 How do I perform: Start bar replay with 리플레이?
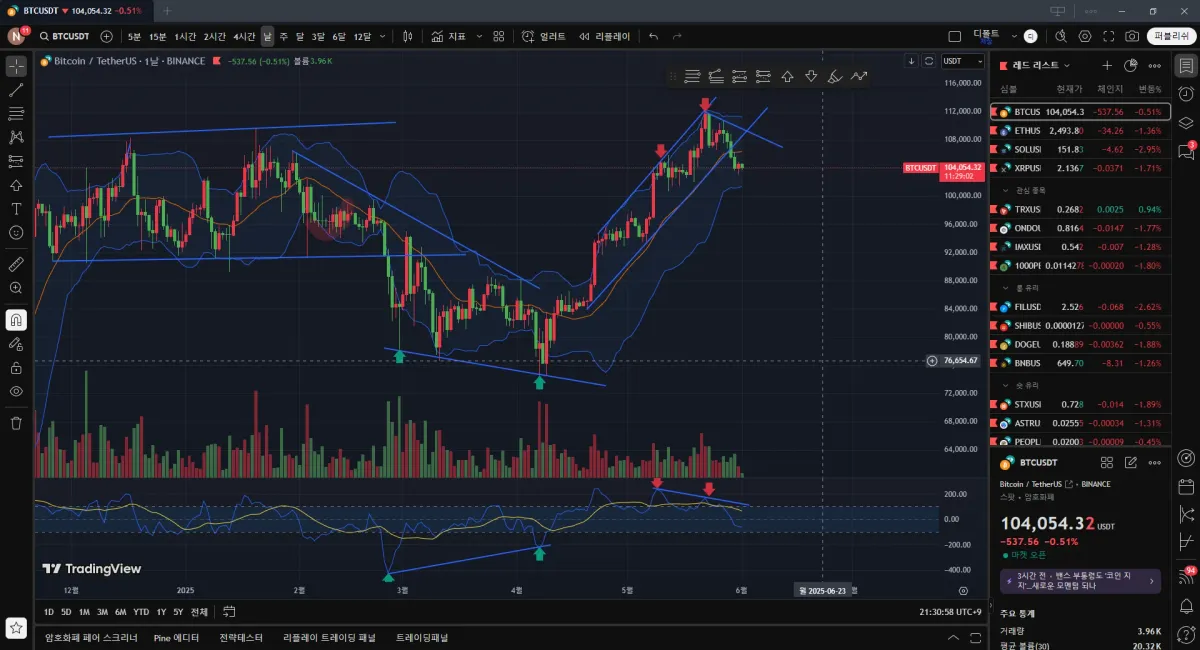pyautogui.click(x=605, y=36)
